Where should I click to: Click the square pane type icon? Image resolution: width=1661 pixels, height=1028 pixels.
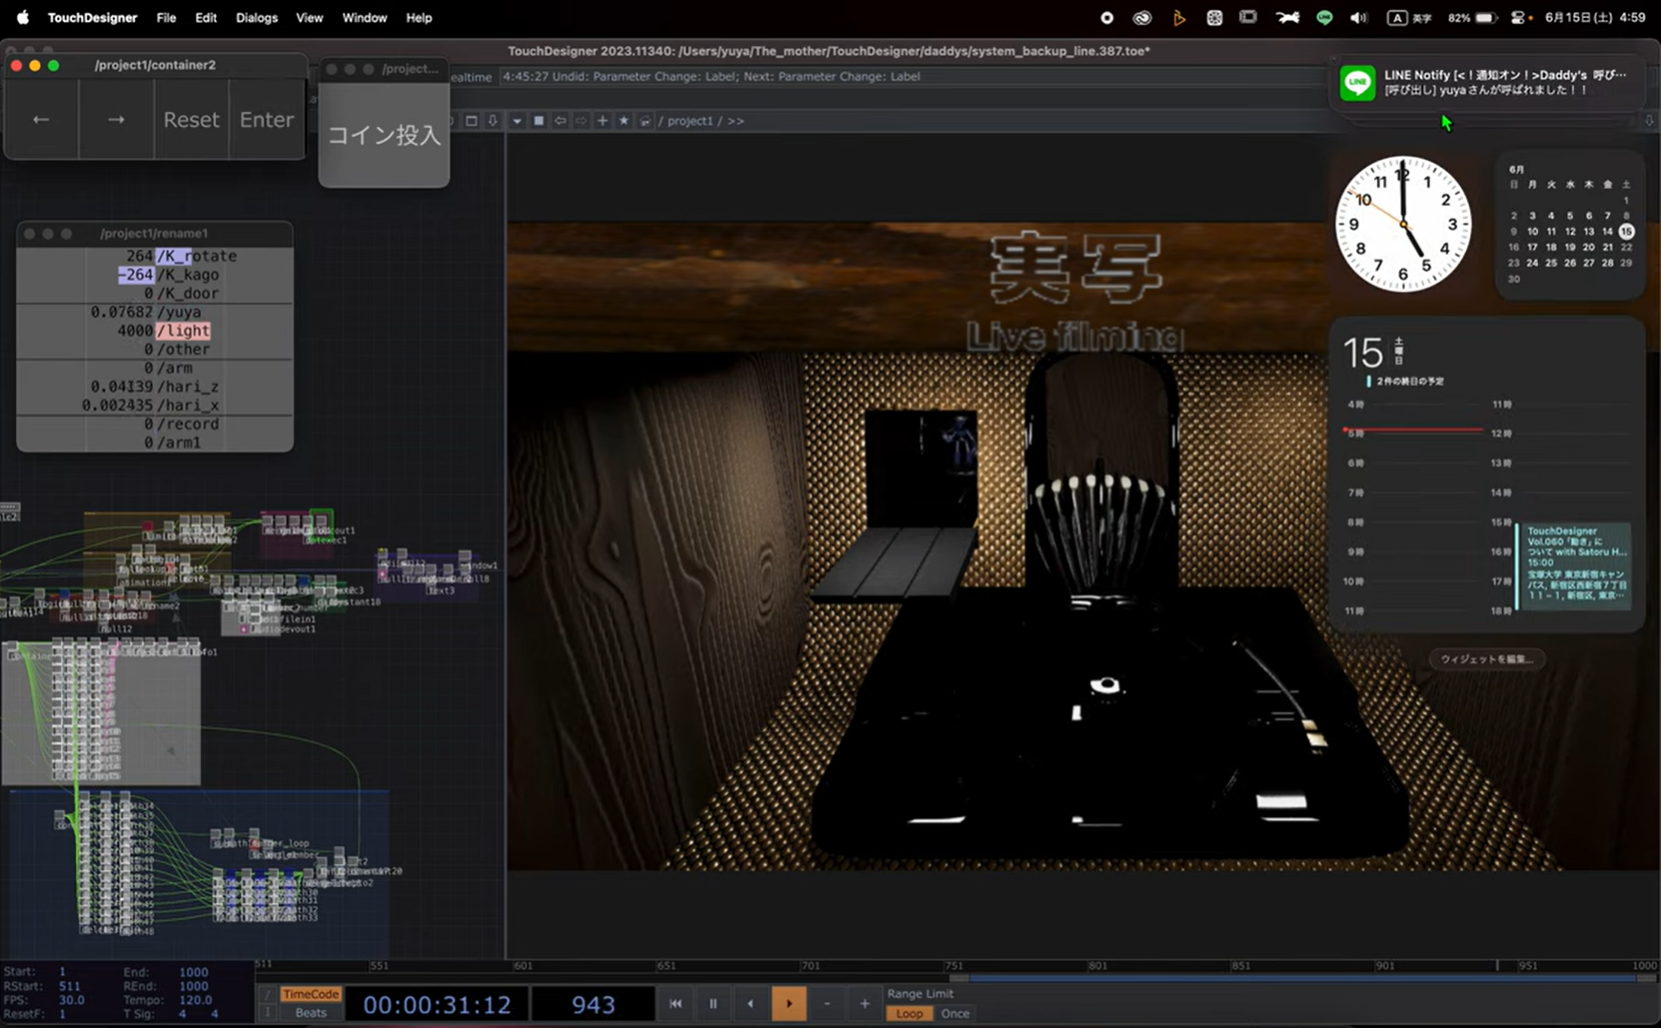(x=538, y=121)
